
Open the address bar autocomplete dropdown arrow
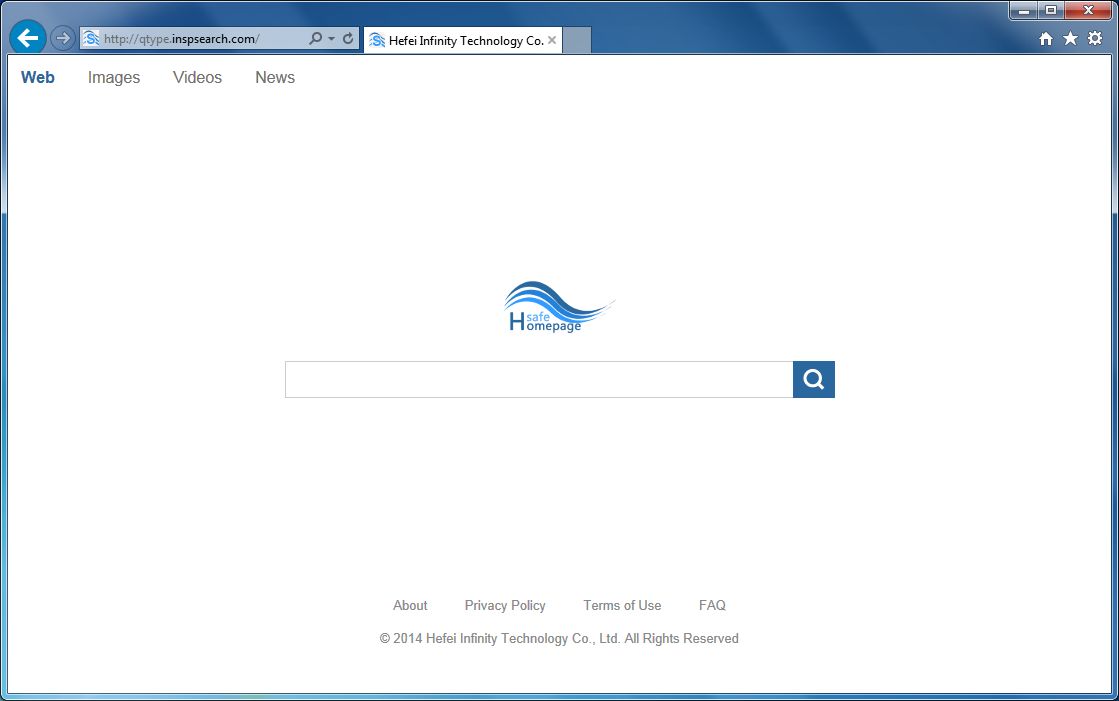pos(330,37)
